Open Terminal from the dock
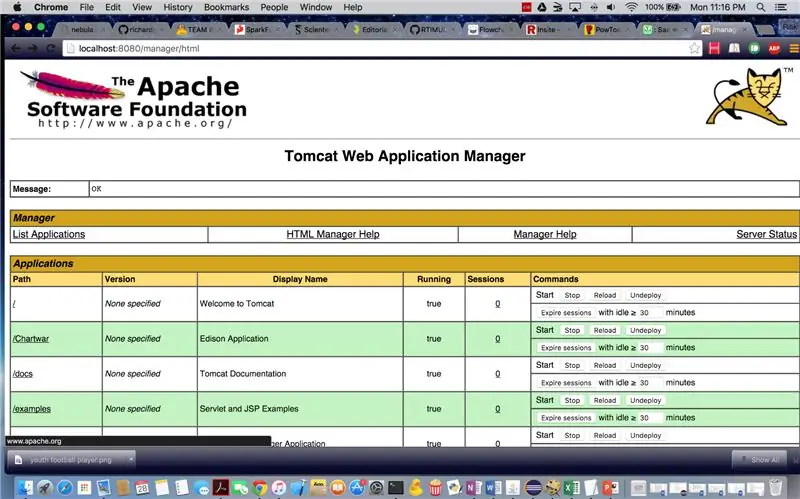Image resolution: width=800 pixels, height=499 pixels. point(395,488)
